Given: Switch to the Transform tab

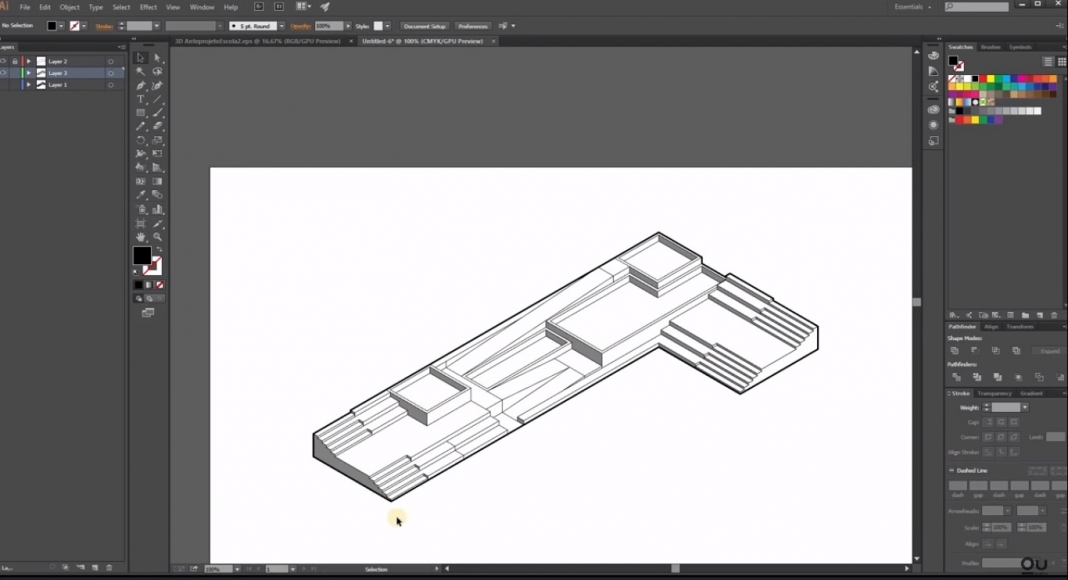Looking at the screenshot, I should (x=1019, y=327).
